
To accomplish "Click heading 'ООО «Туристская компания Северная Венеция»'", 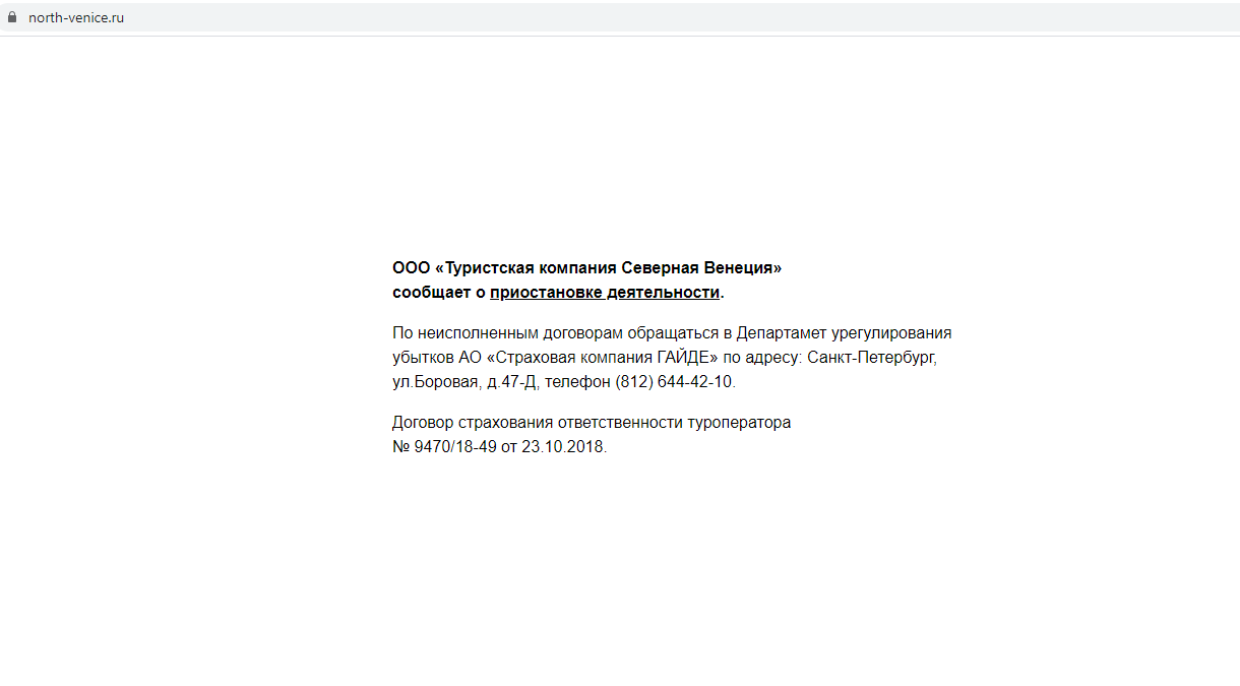I will click(x=587, y=268).
